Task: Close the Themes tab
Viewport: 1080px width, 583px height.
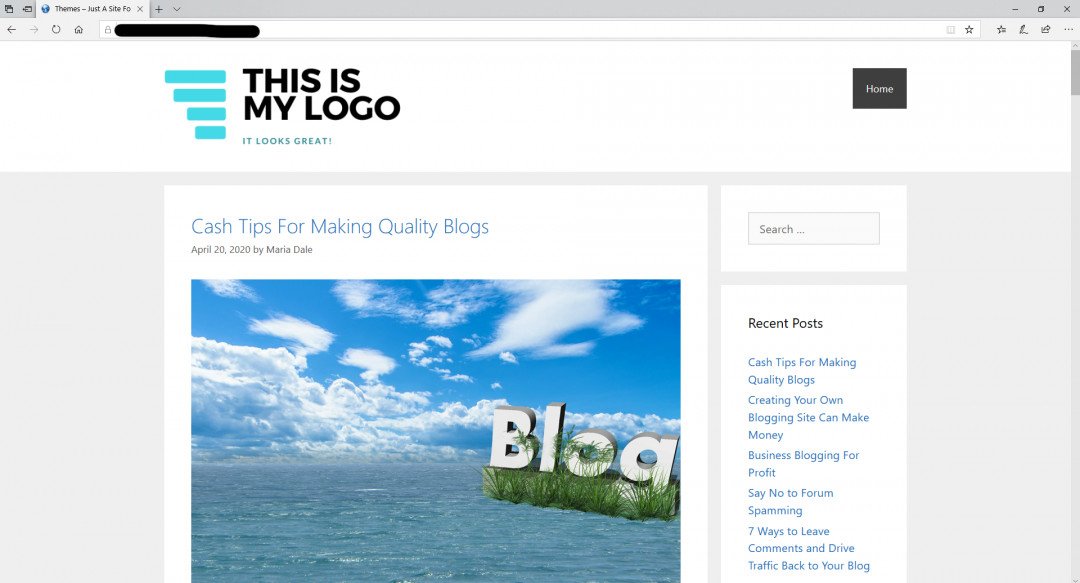Action: 140,9
